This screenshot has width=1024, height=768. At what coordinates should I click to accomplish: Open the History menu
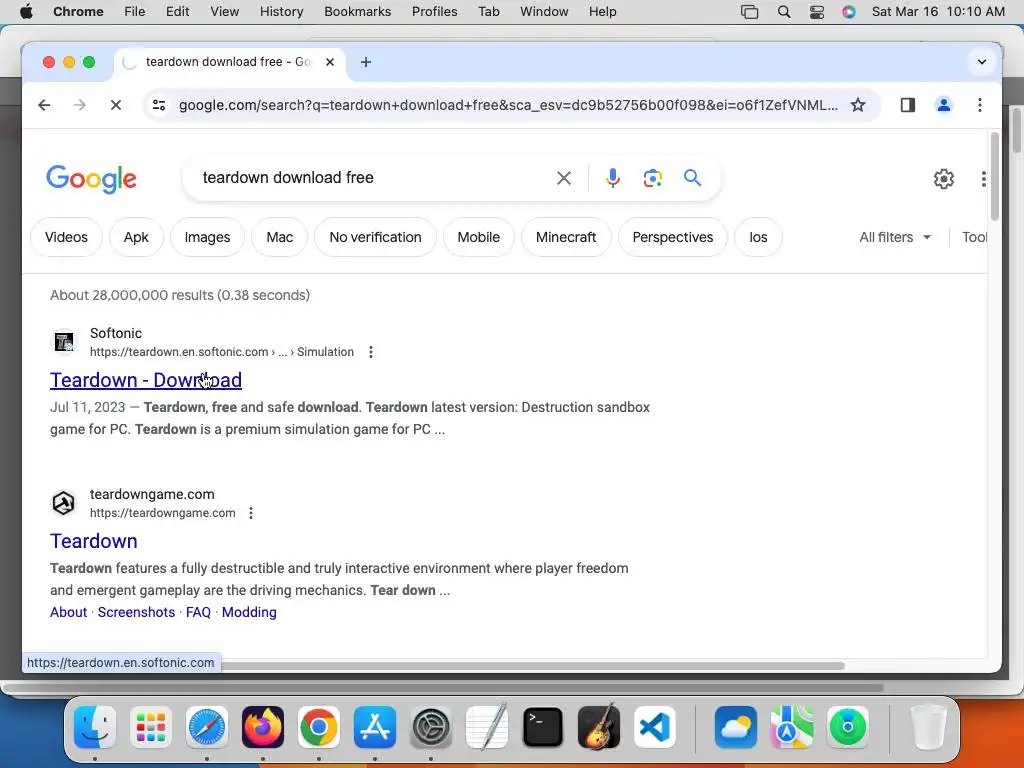click(x=281, y=12)
